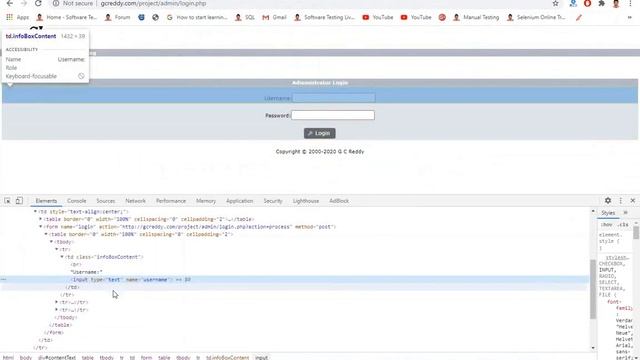
Task: Open the Opera-style red O extension icon
Action: pyautogui.click(x=587, y=3)
